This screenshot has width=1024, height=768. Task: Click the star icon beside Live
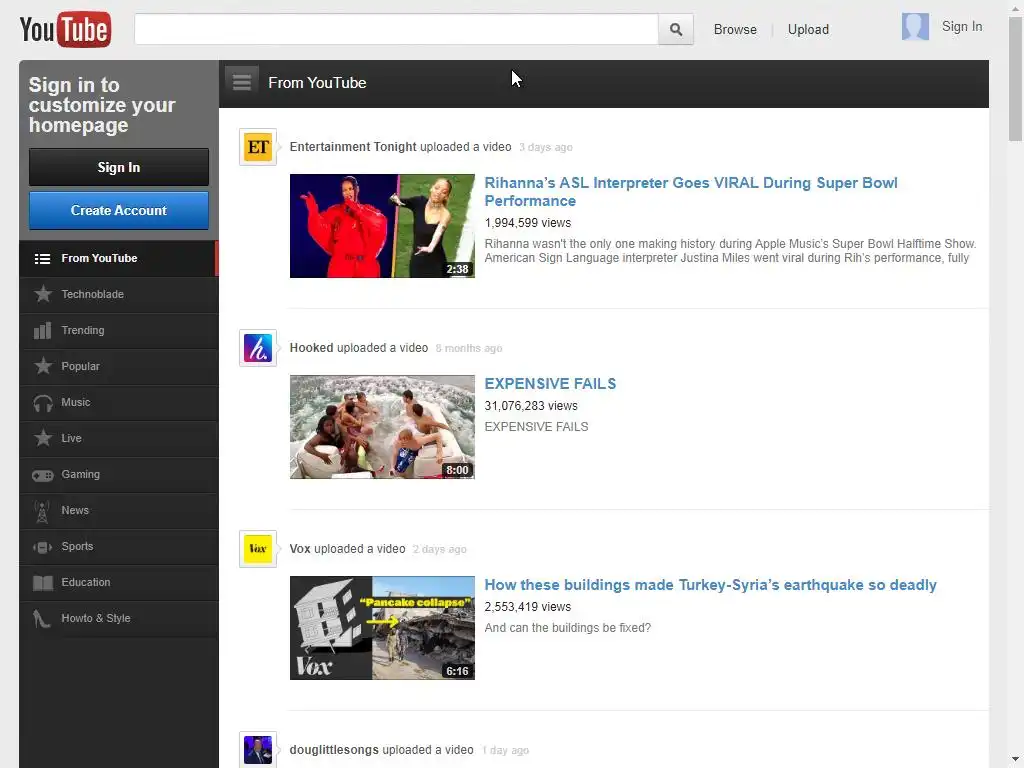coord(43,438)
